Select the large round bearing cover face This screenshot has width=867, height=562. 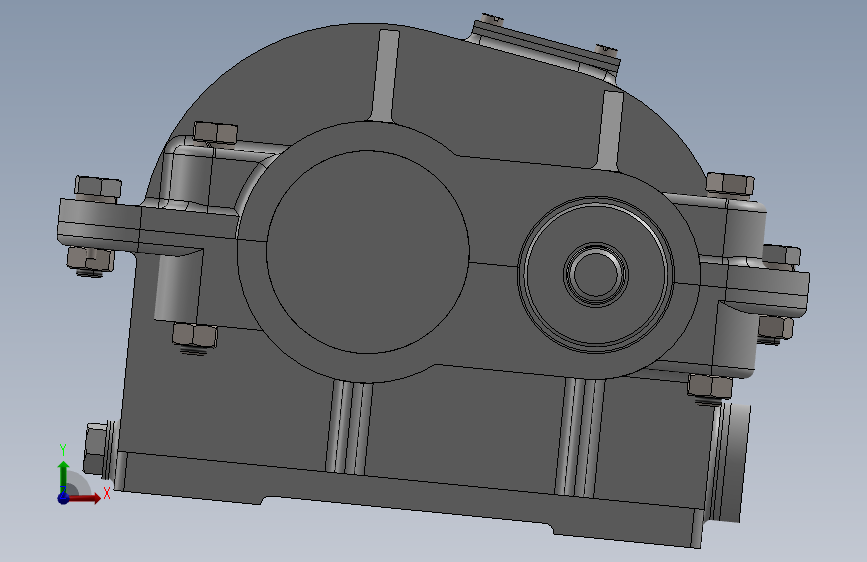368,252
